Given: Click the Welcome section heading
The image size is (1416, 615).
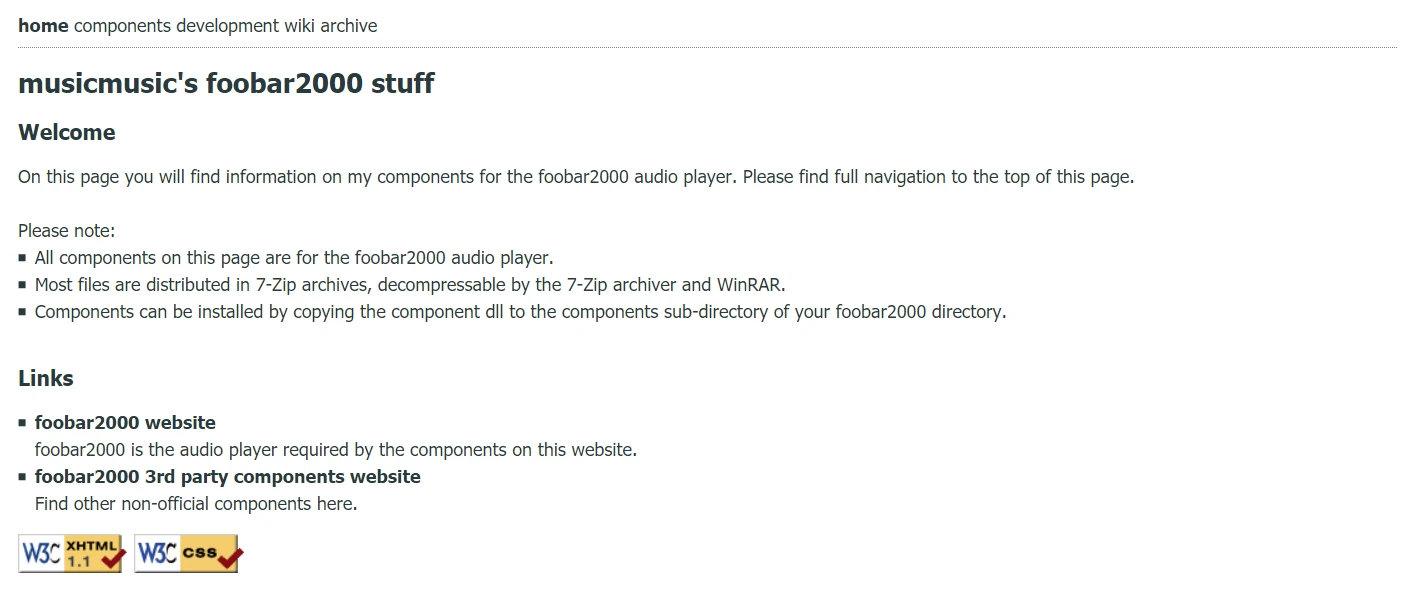Looking at the screenshot, I should coord(66,131).
